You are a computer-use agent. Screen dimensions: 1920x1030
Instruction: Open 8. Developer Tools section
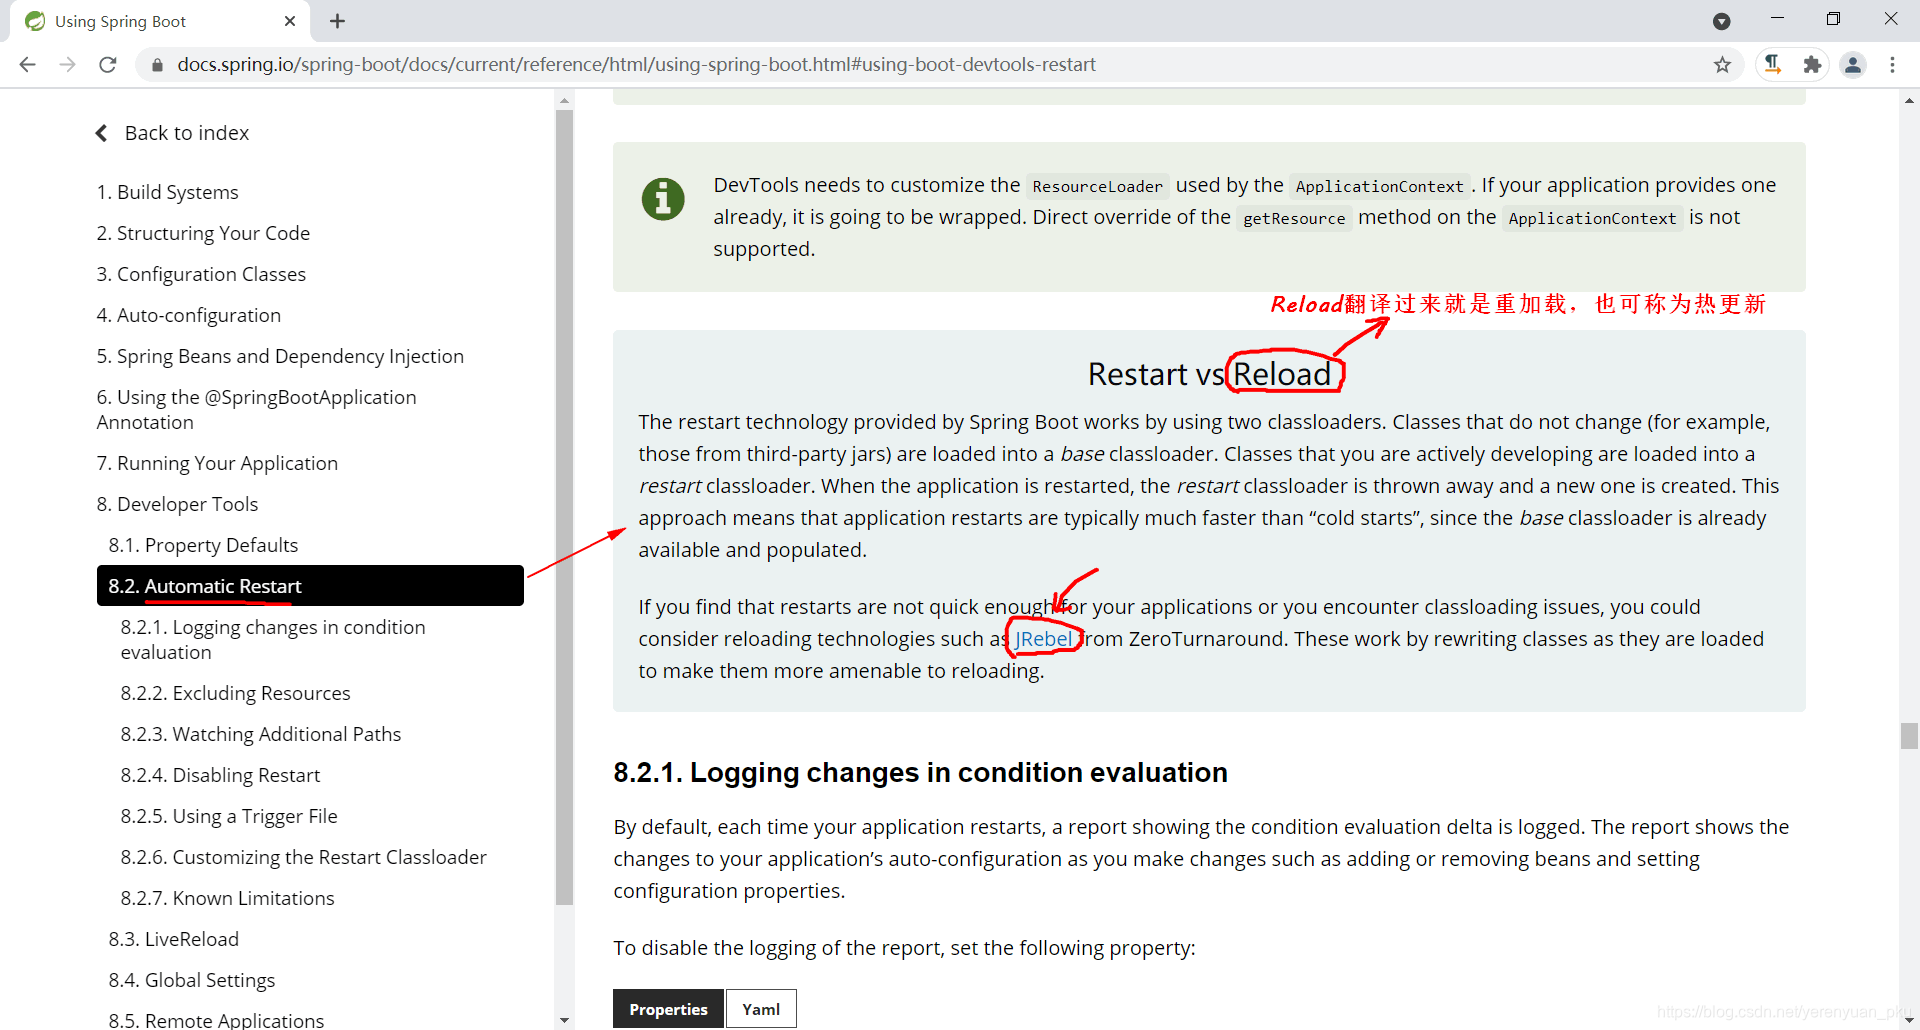(177, 504)
